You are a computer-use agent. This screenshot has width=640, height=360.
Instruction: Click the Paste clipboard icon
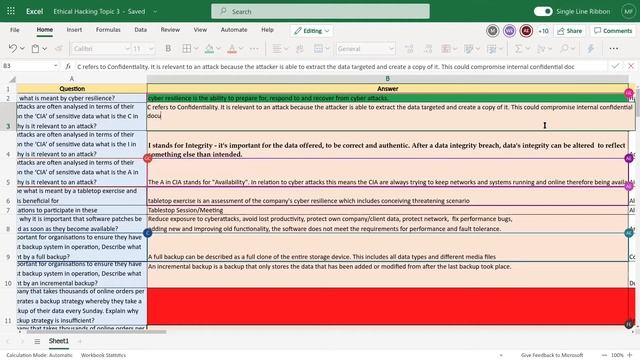[x=36, y=49]
